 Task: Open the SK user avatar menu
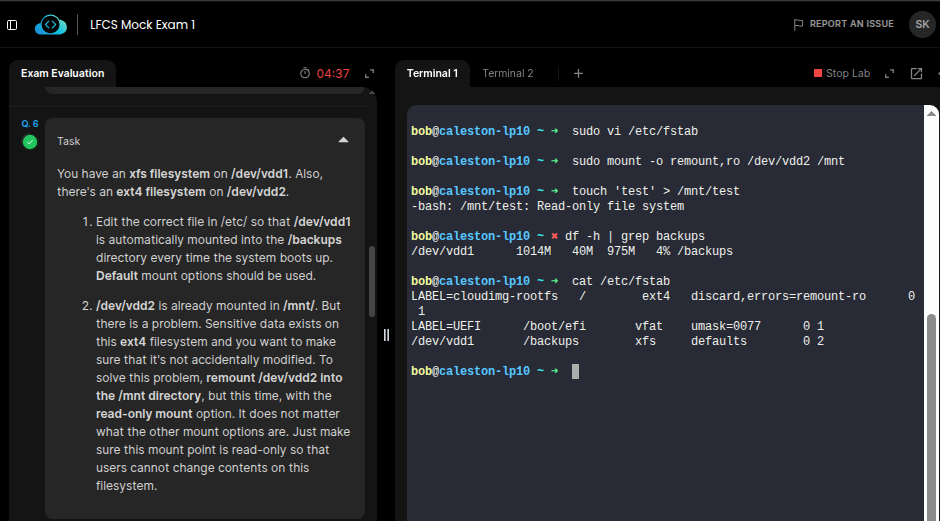pyautogui.click(x=921, y=24)
